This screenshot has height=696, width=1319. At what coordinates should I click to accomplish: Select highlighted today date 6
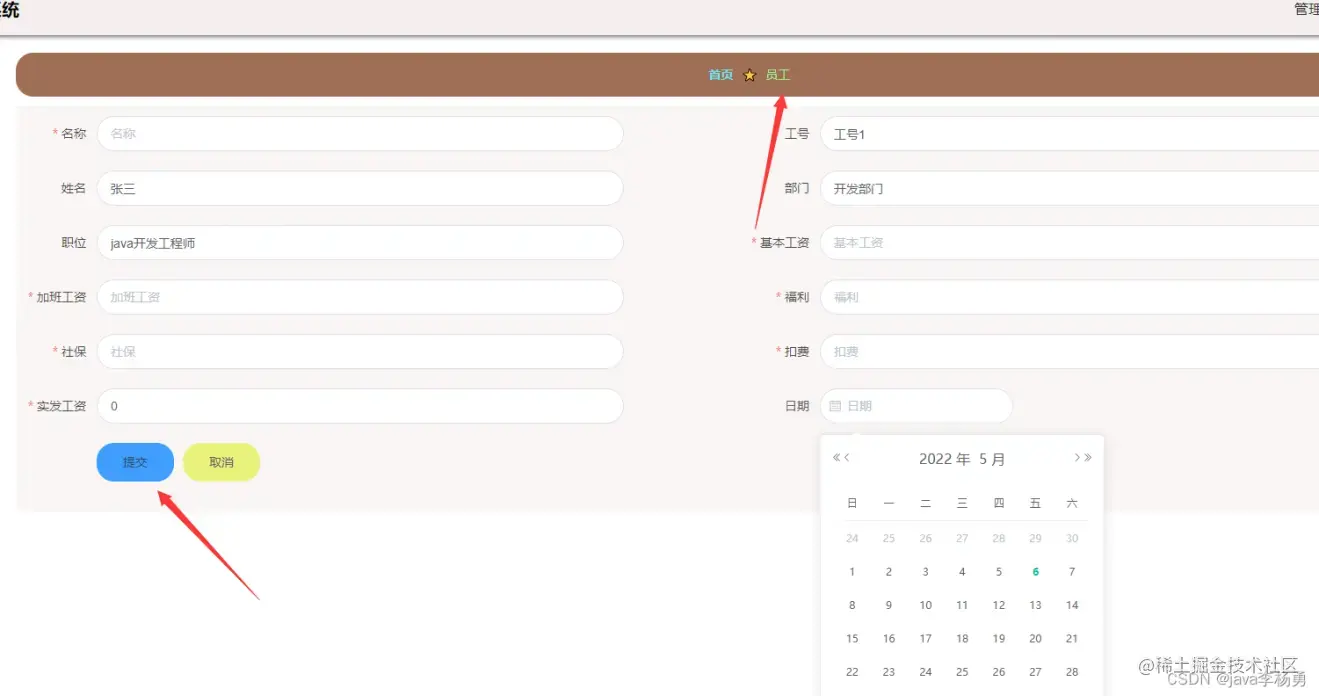[x=1035, y=572]
